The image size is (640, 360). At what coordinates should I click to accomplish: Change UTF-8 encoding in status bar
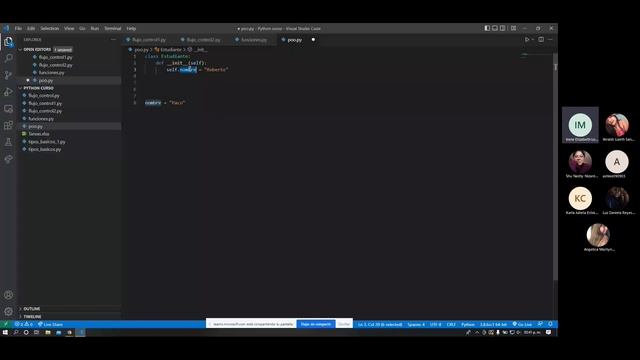436,324
